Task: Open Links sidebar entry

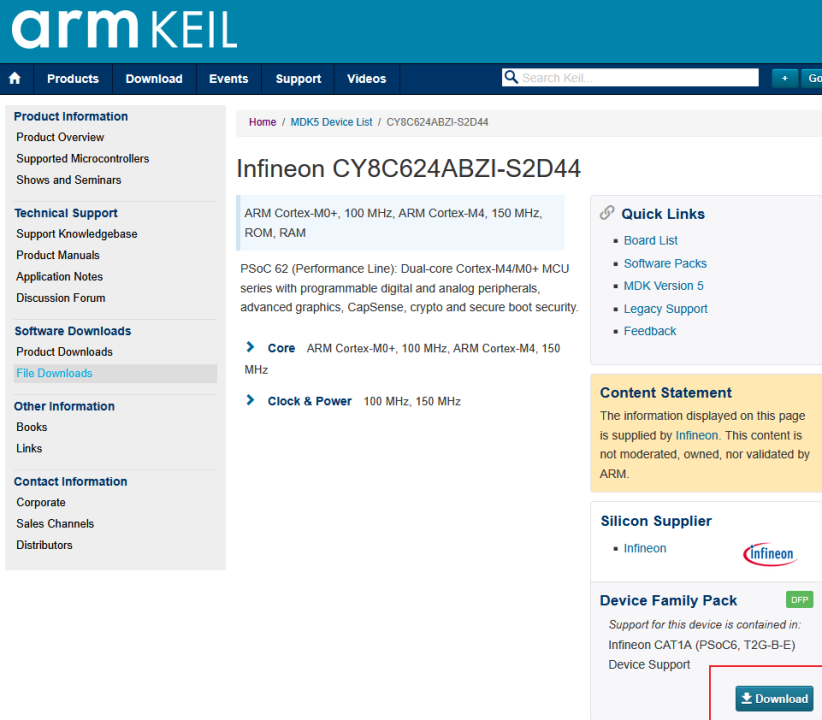Action: pos(29,448)
